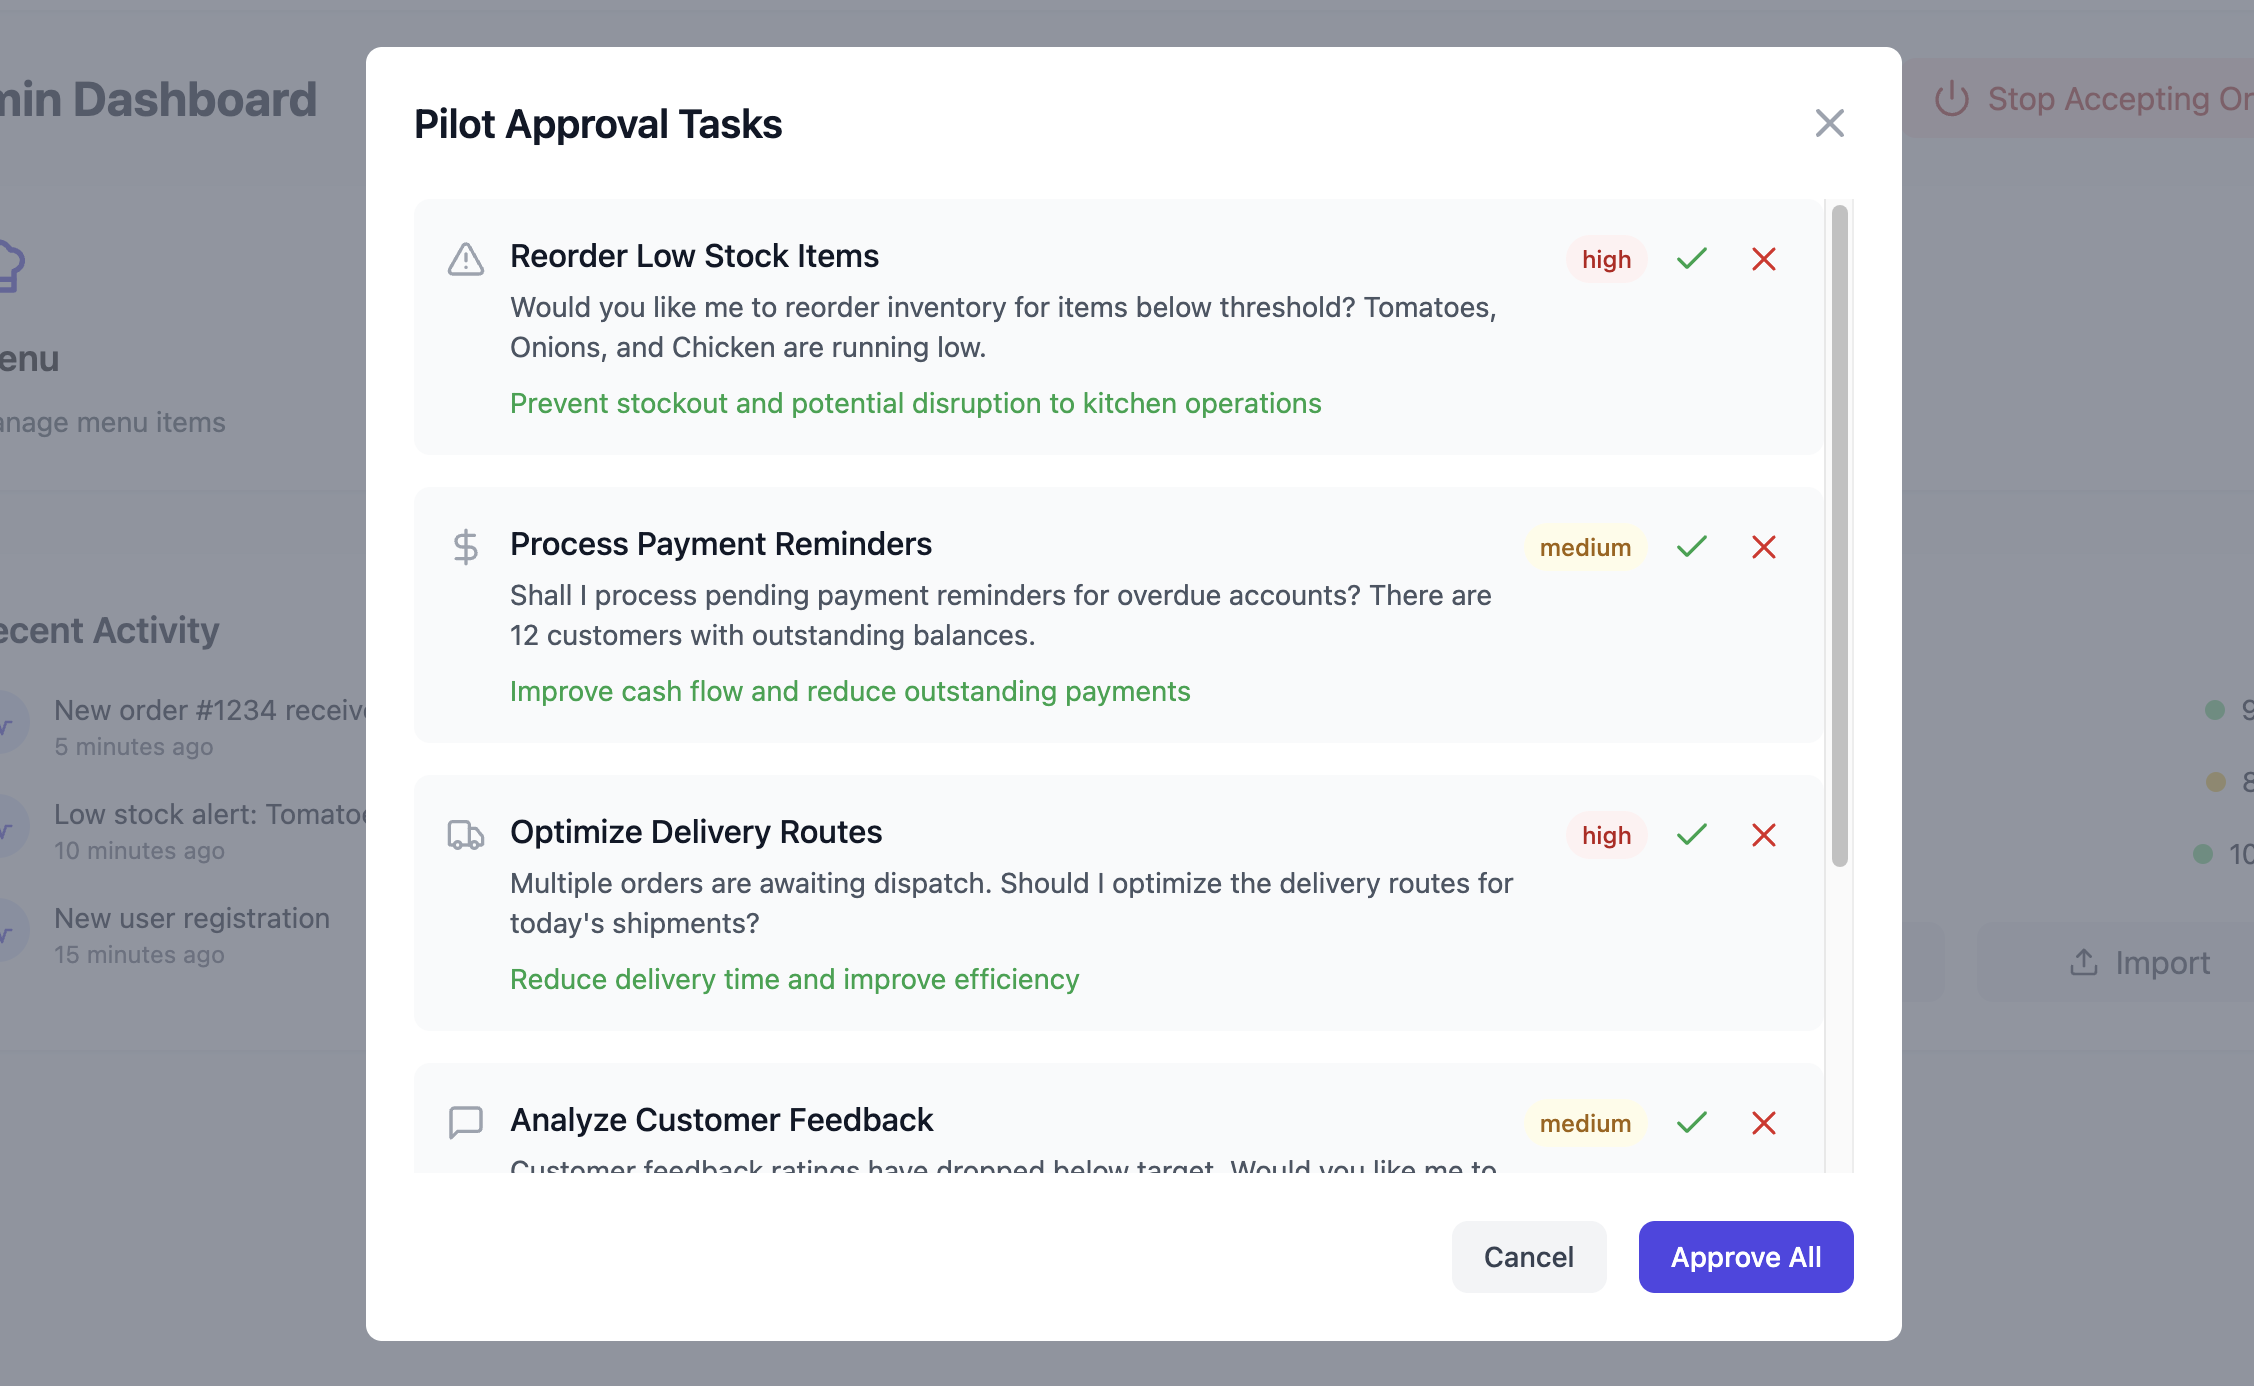Click the task list vertical scrollbar
This screenshot has width=2254, height=1386.
(1839, 535)
